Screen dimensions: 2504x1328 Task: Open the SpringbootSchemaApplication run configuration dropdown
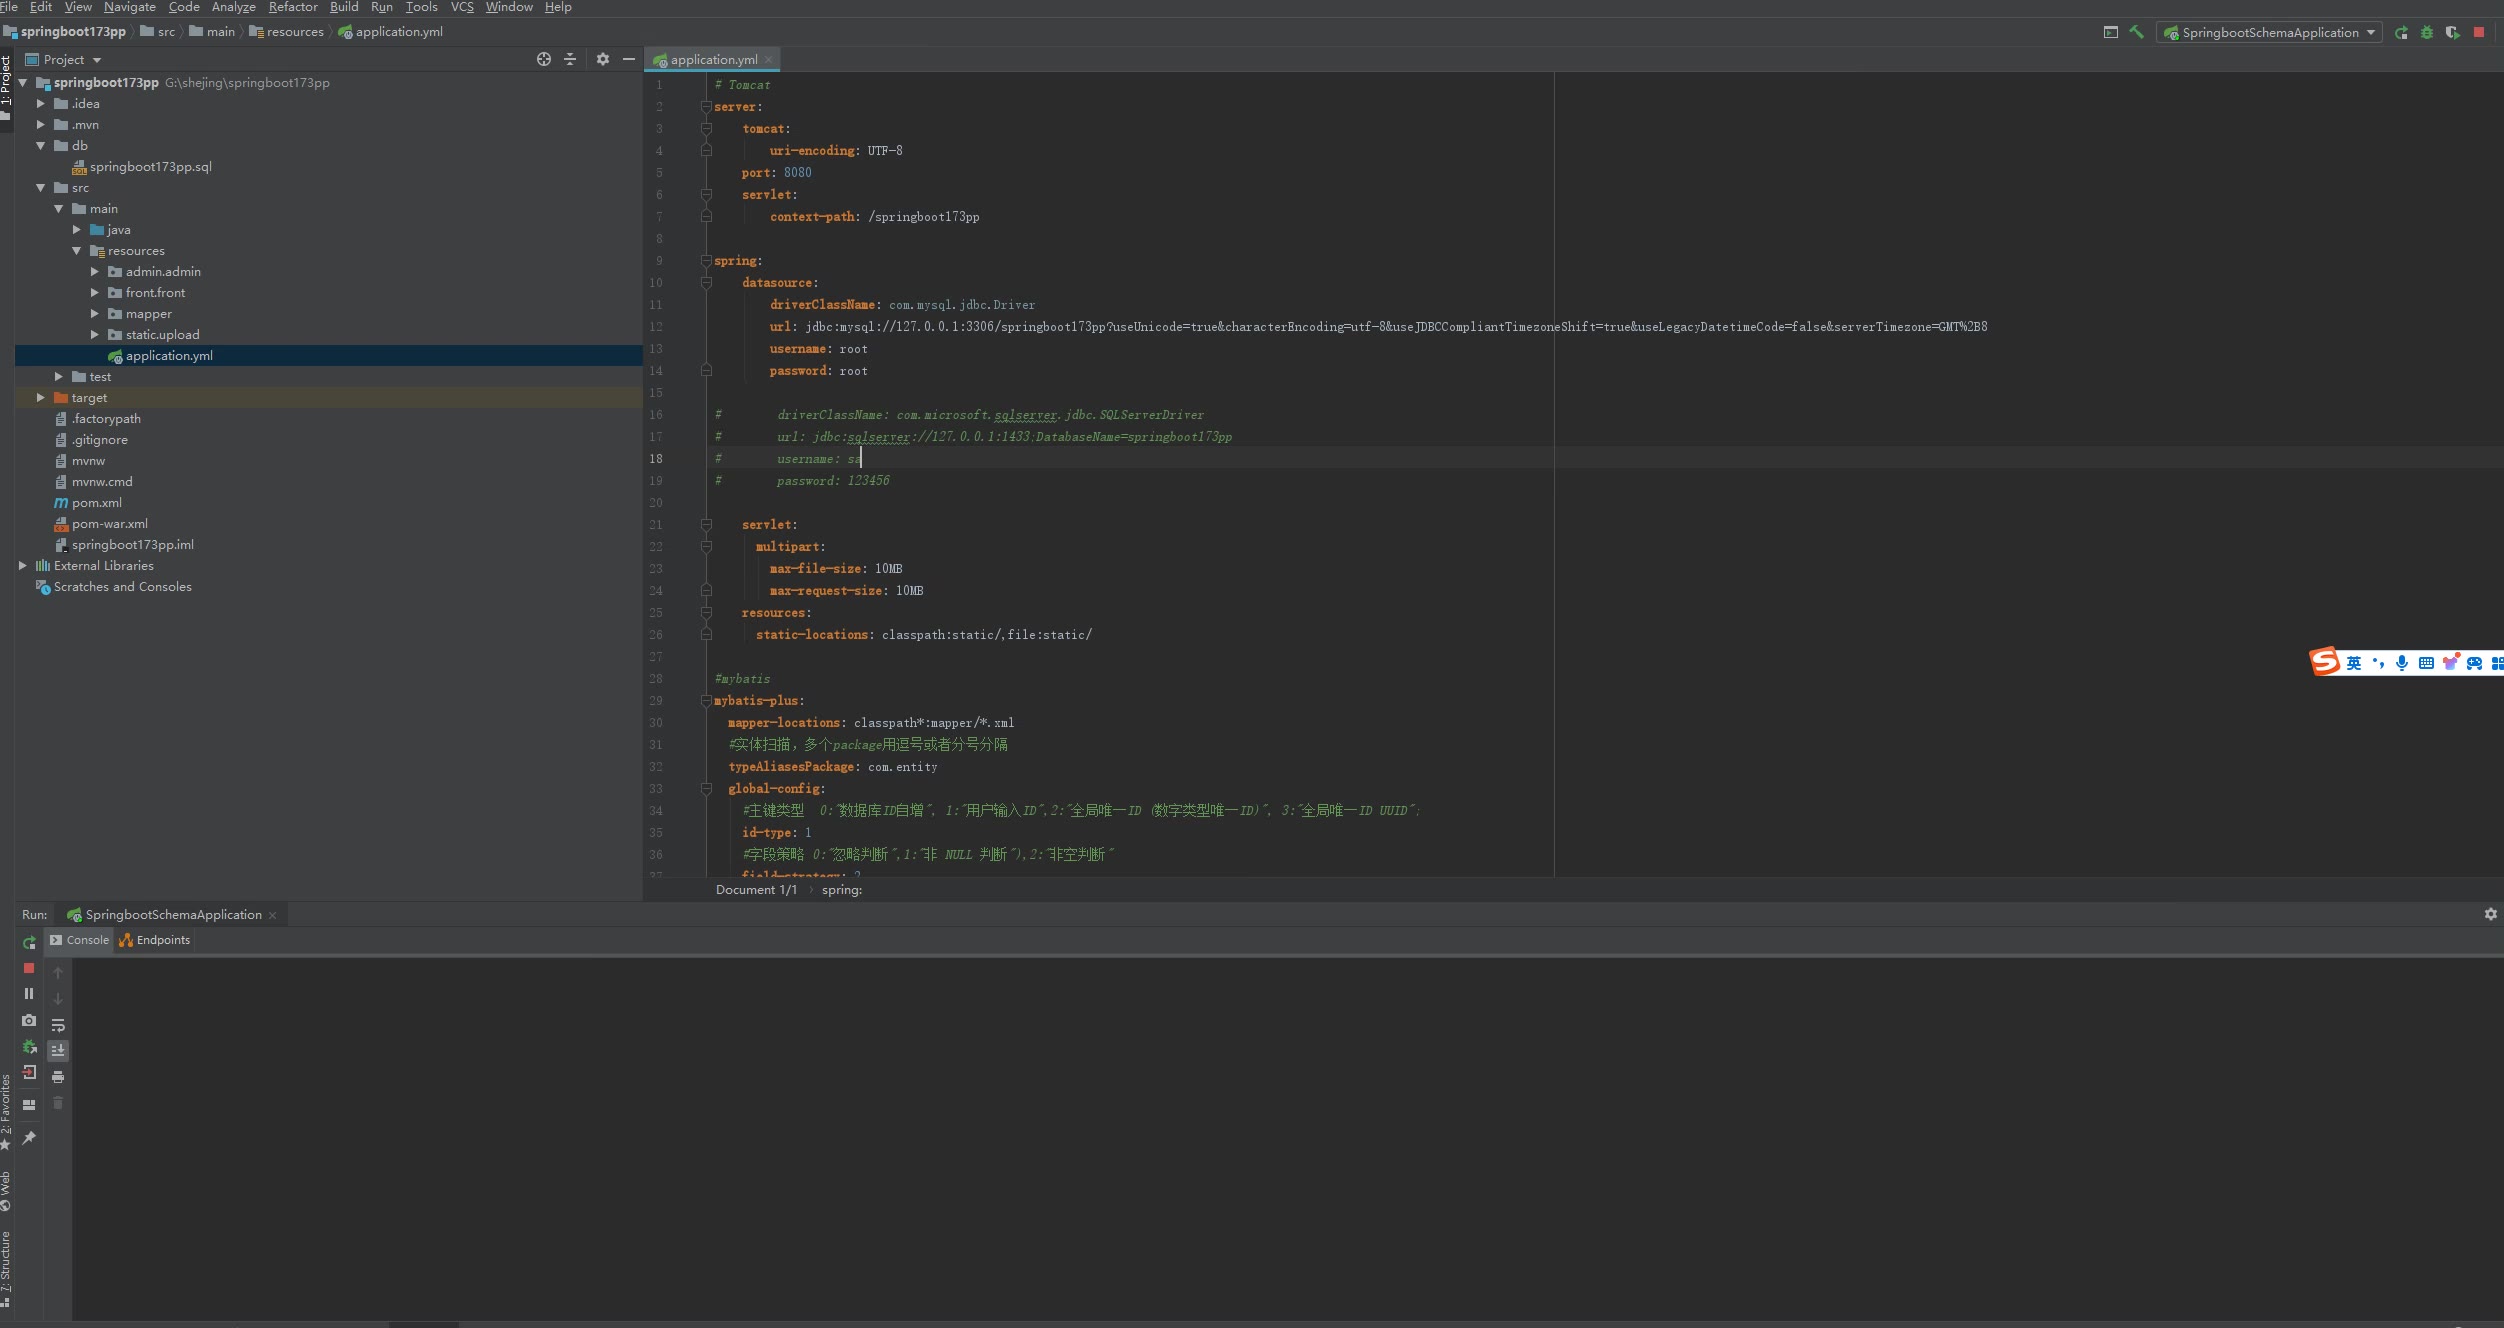point(2270,32)
